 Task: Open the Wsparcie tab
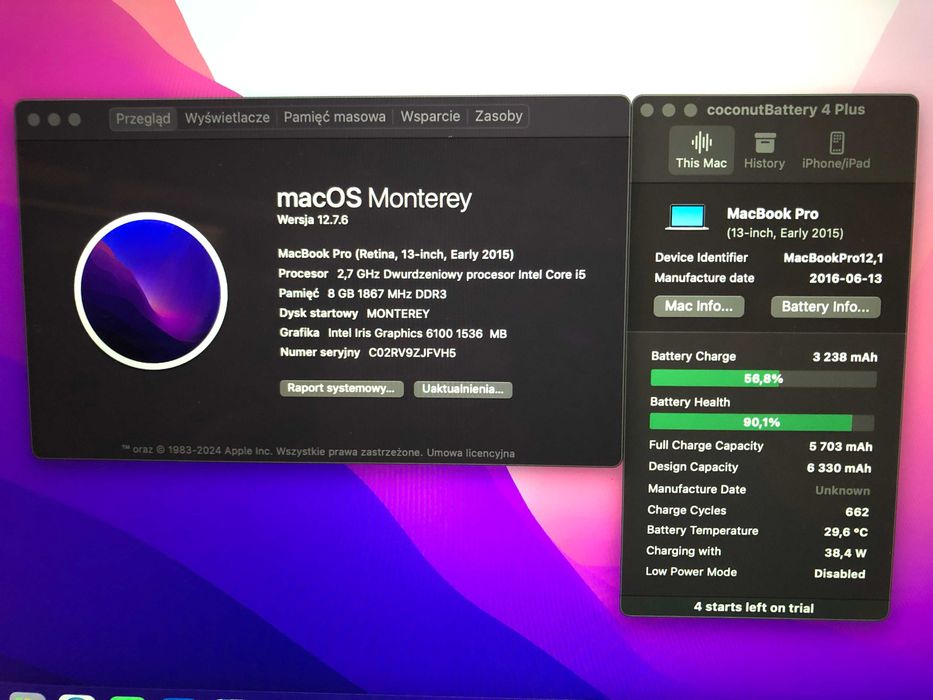pos(430,116)
